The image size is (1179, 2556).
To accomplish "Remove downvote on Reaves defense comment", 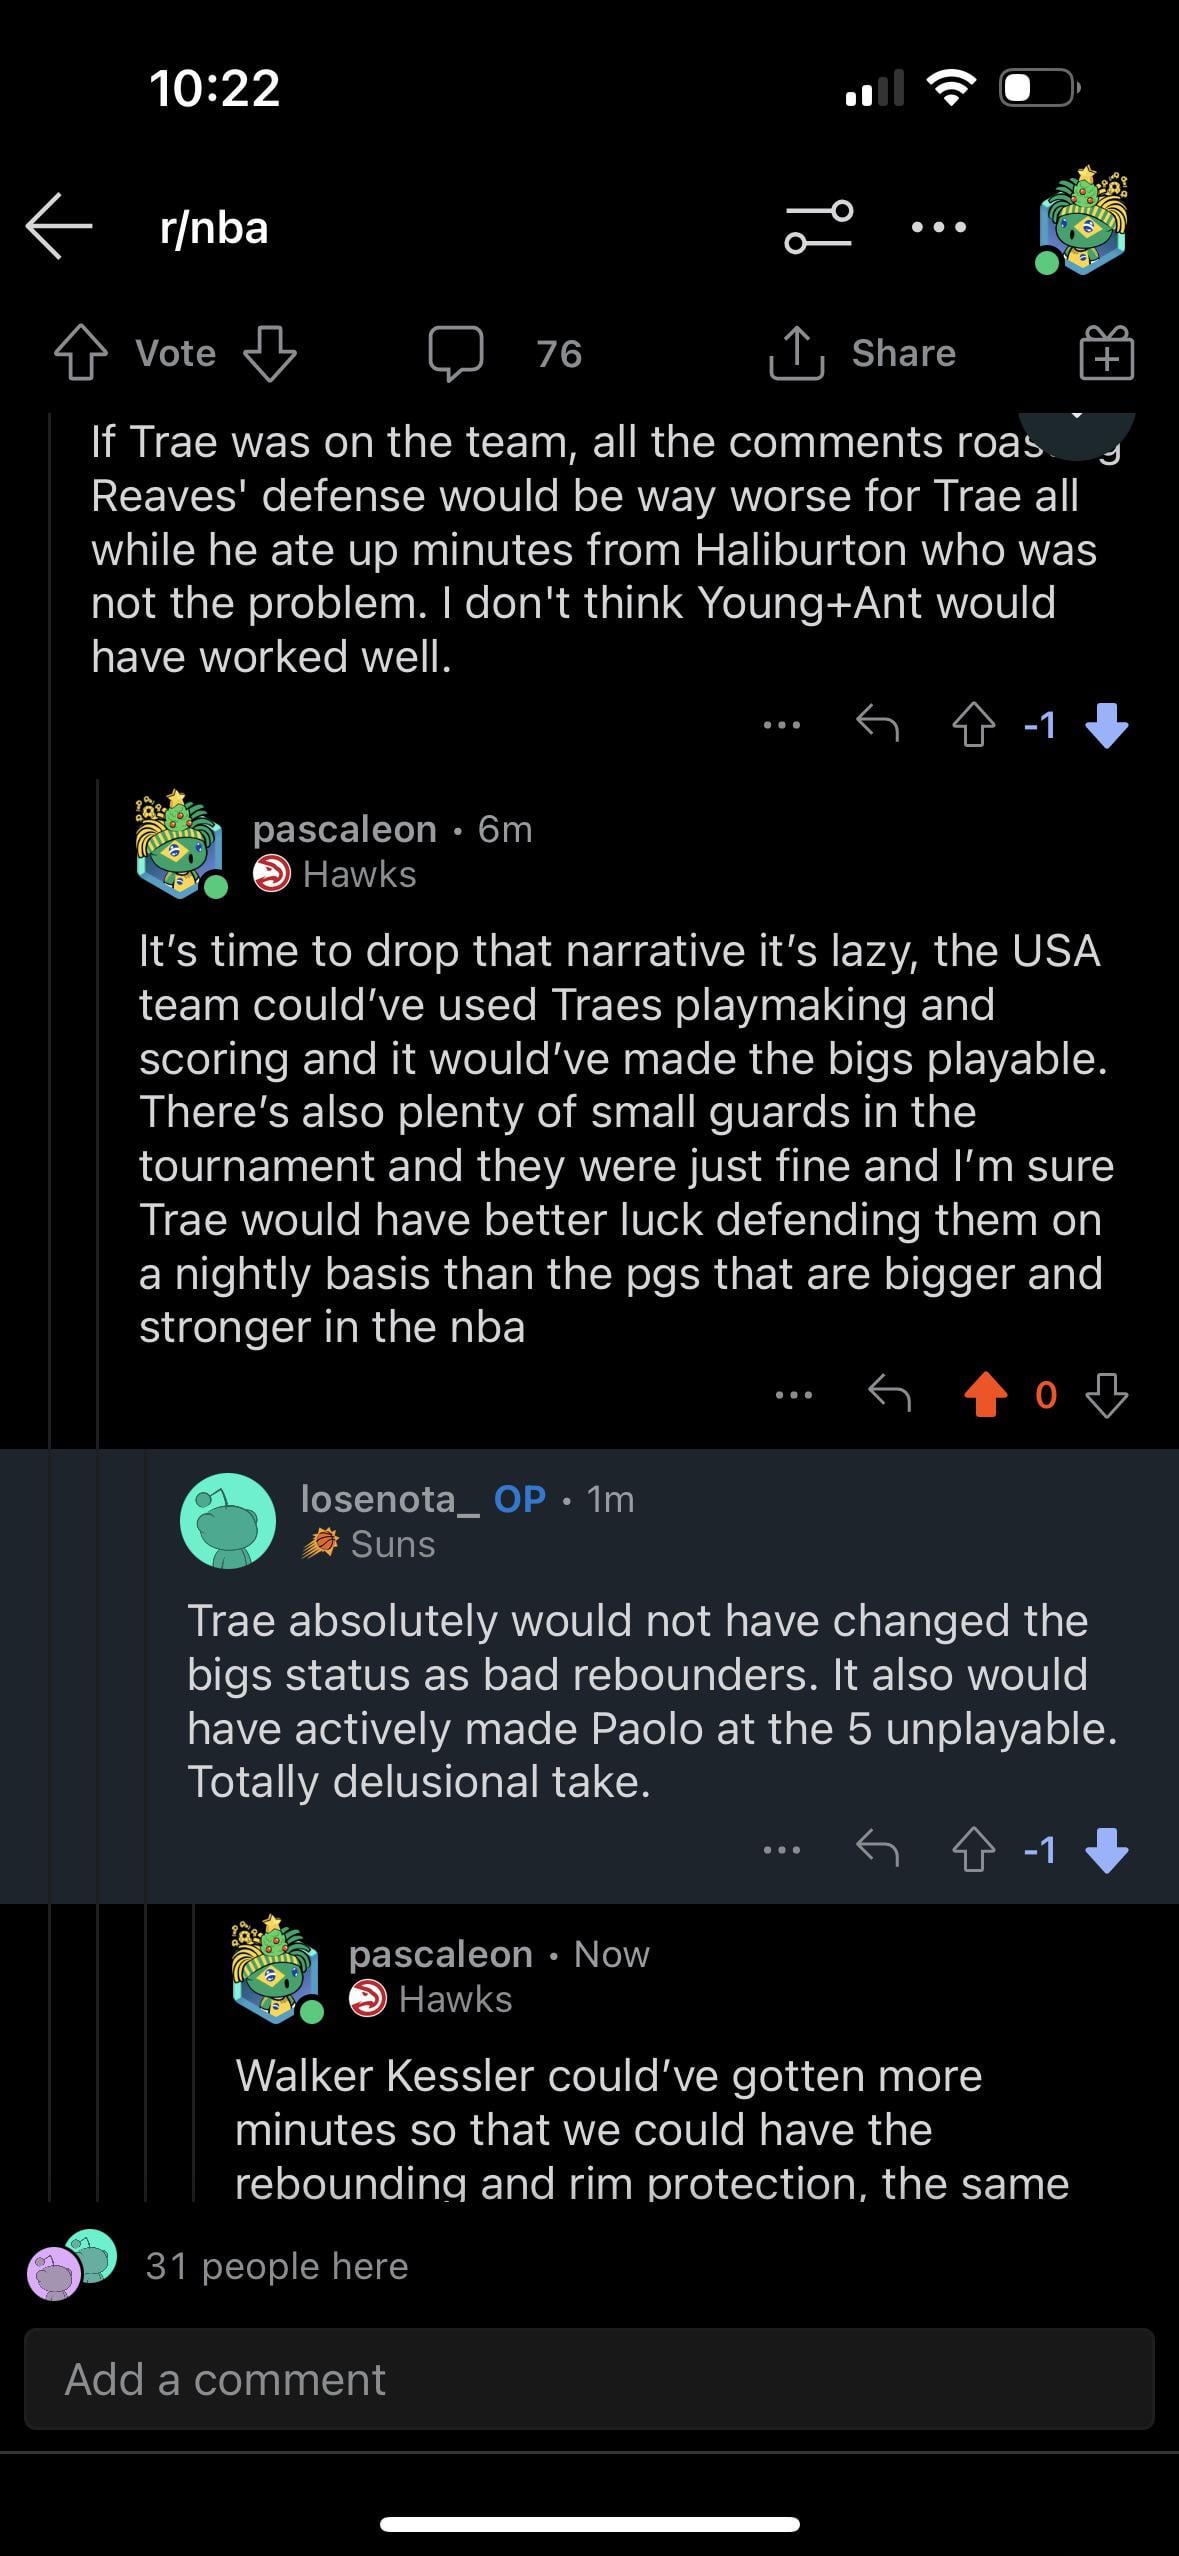I will point(1106,725).
